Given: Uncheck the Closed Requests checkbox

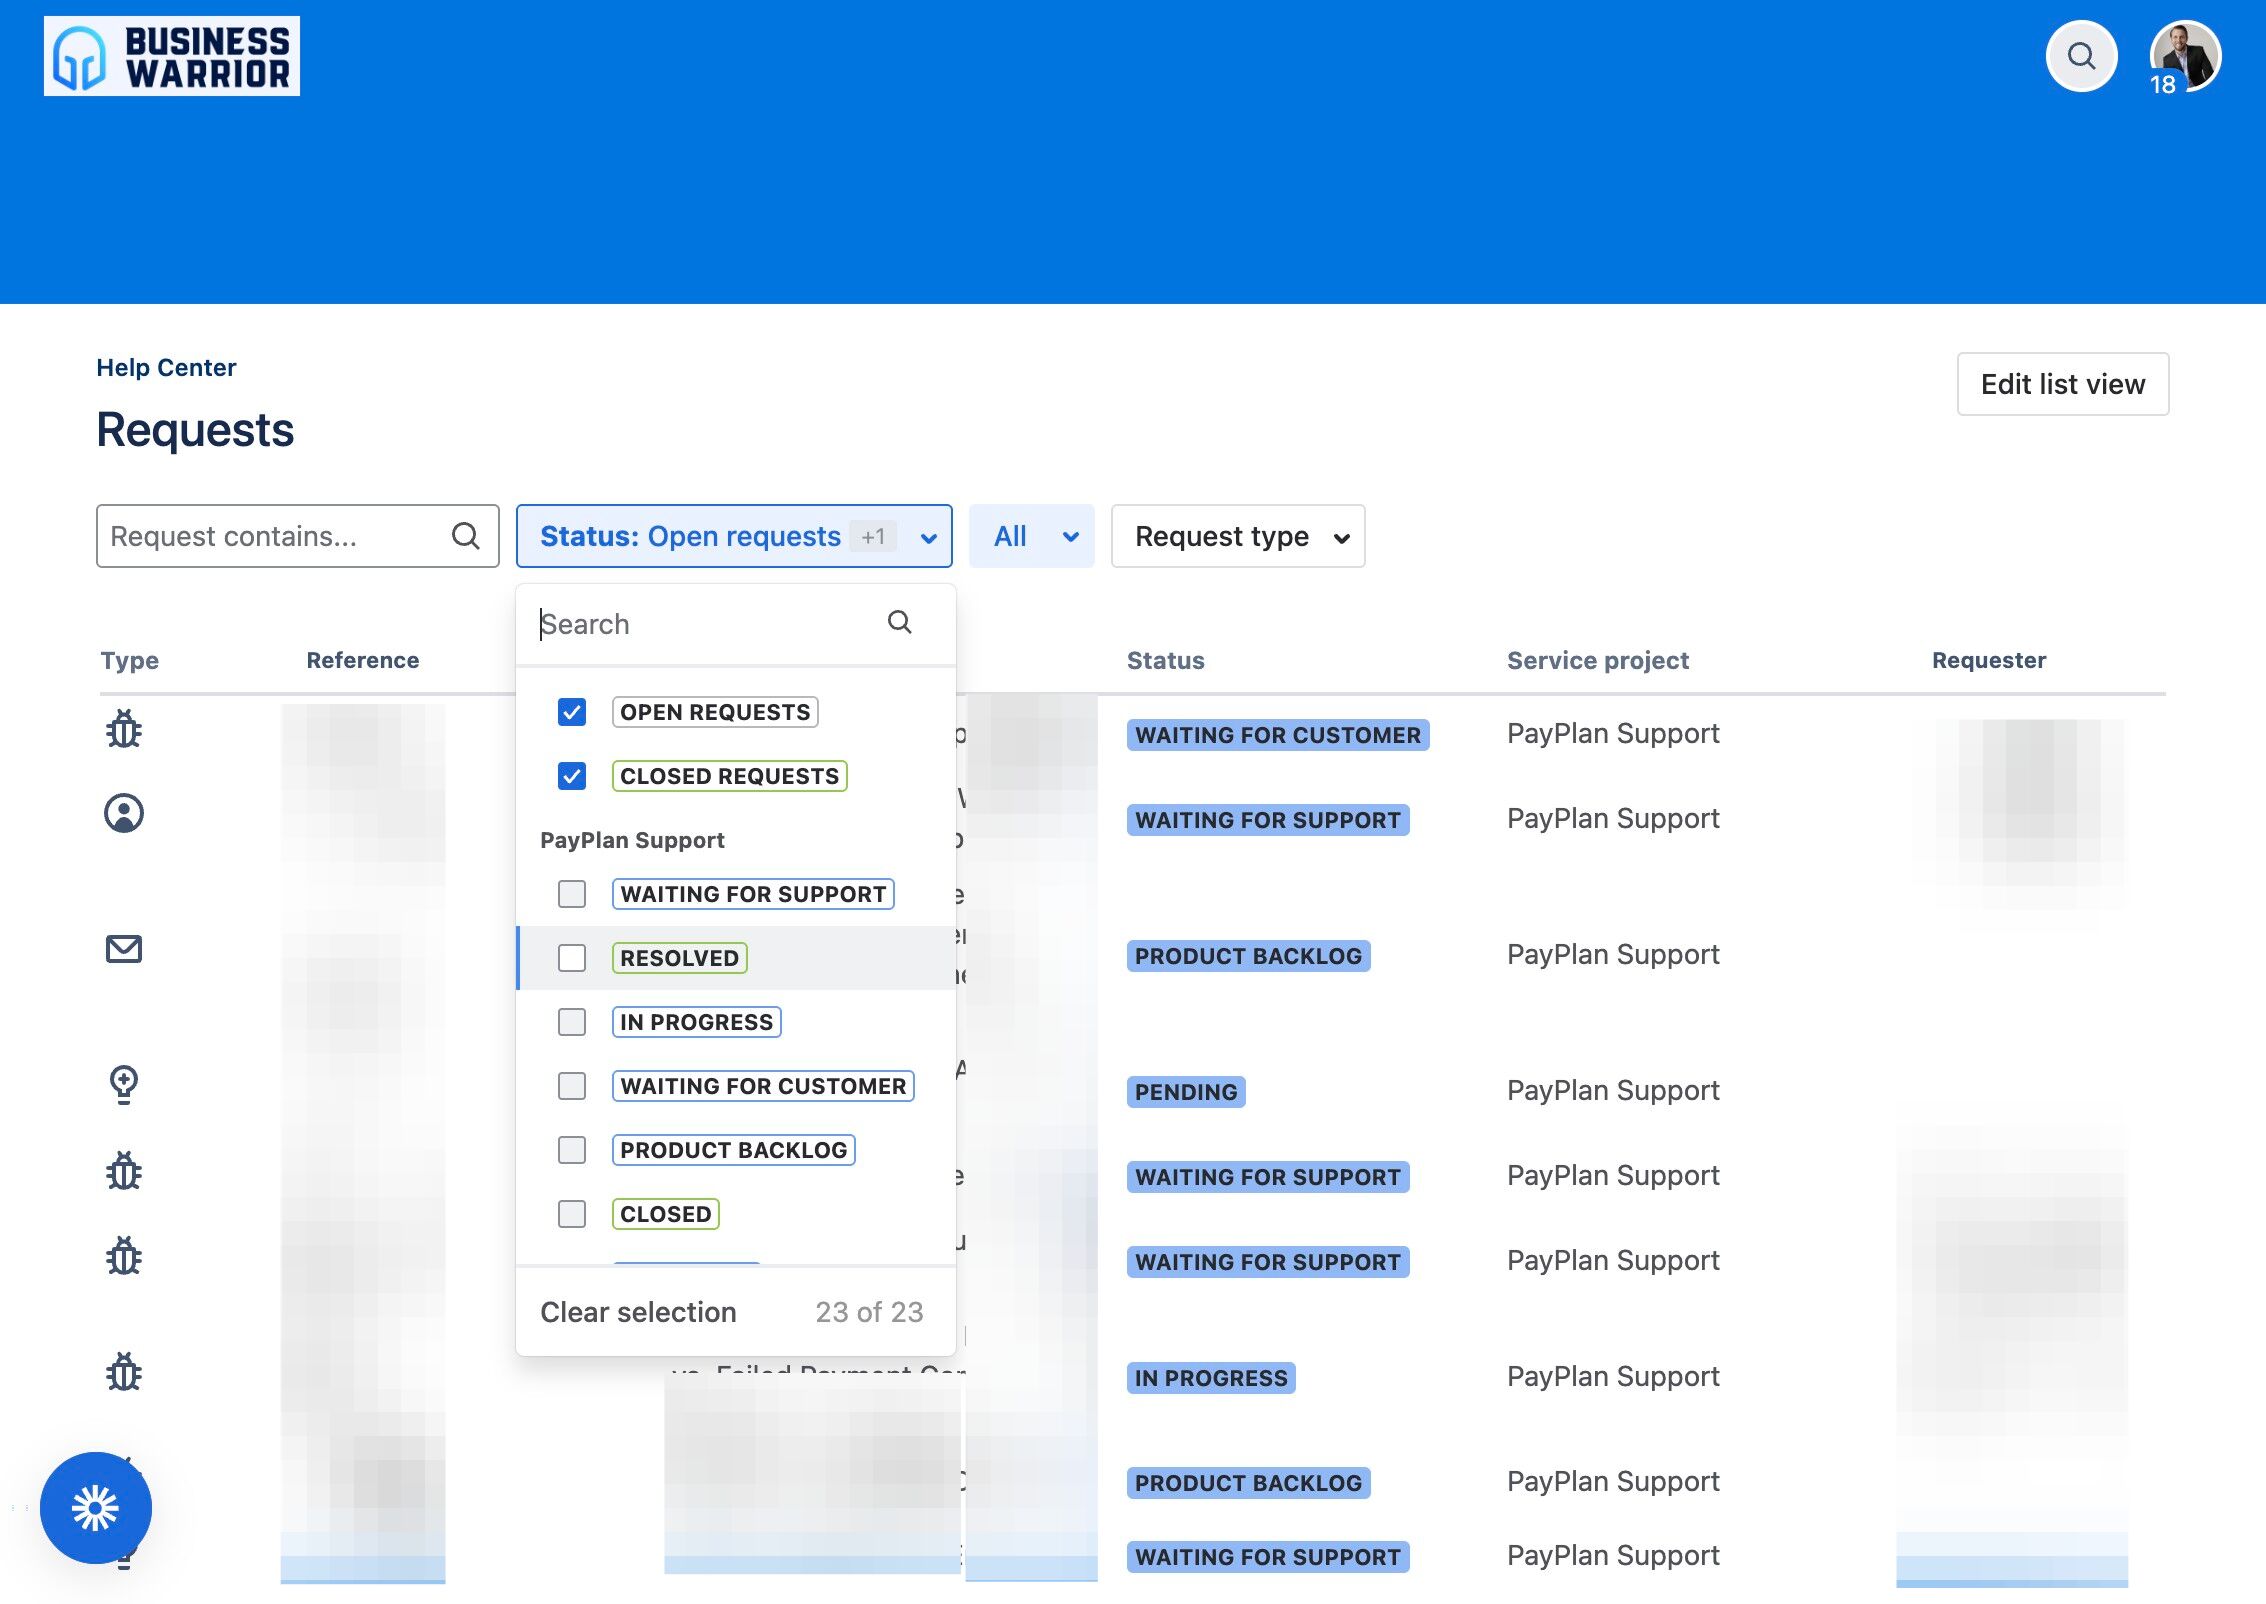Looking at the screenshot, I should (x=572, y=776).
